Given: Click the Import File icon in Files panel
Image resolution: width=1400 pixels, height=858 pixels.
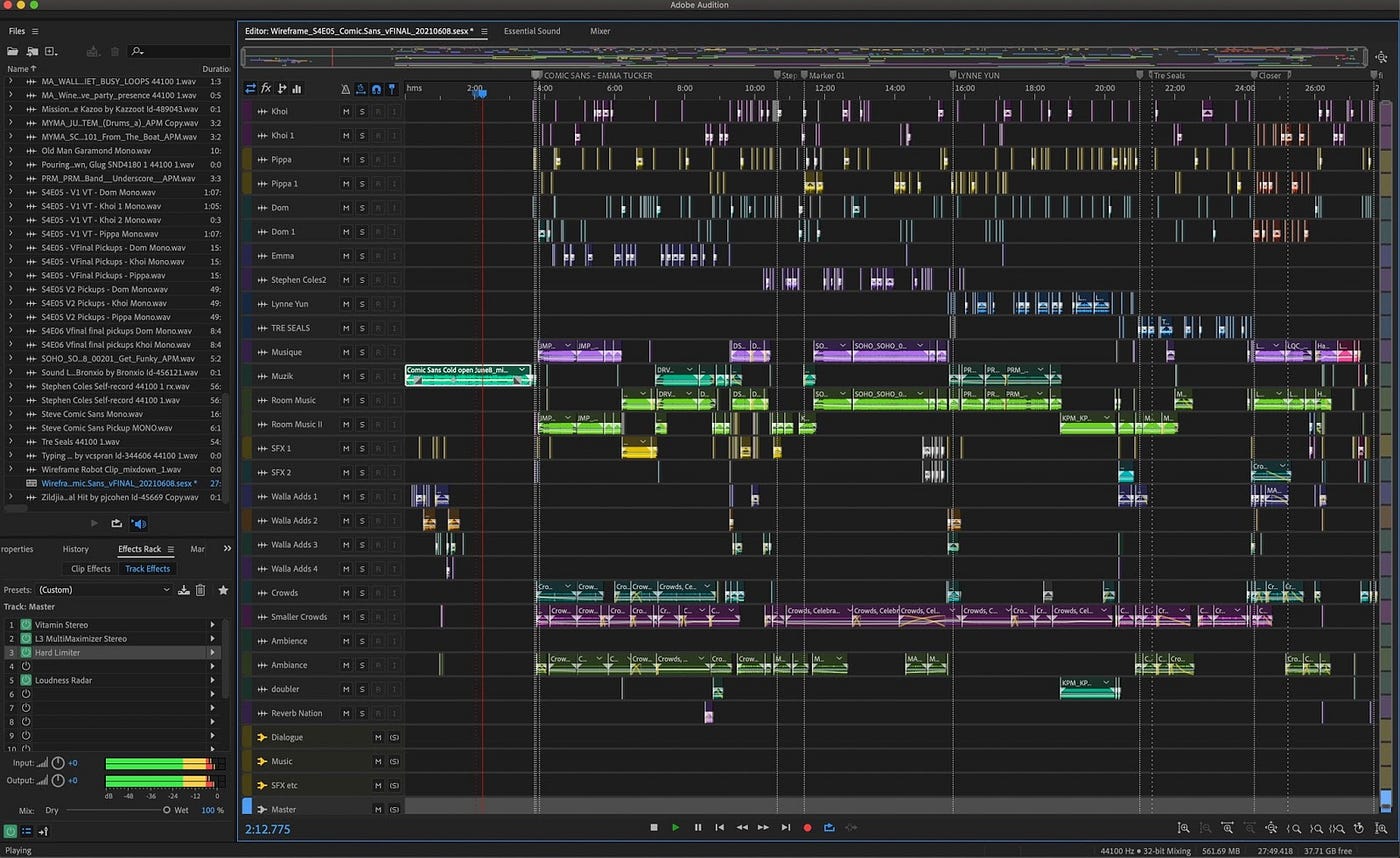Looking at the screenshot, I should coord(33,51).
